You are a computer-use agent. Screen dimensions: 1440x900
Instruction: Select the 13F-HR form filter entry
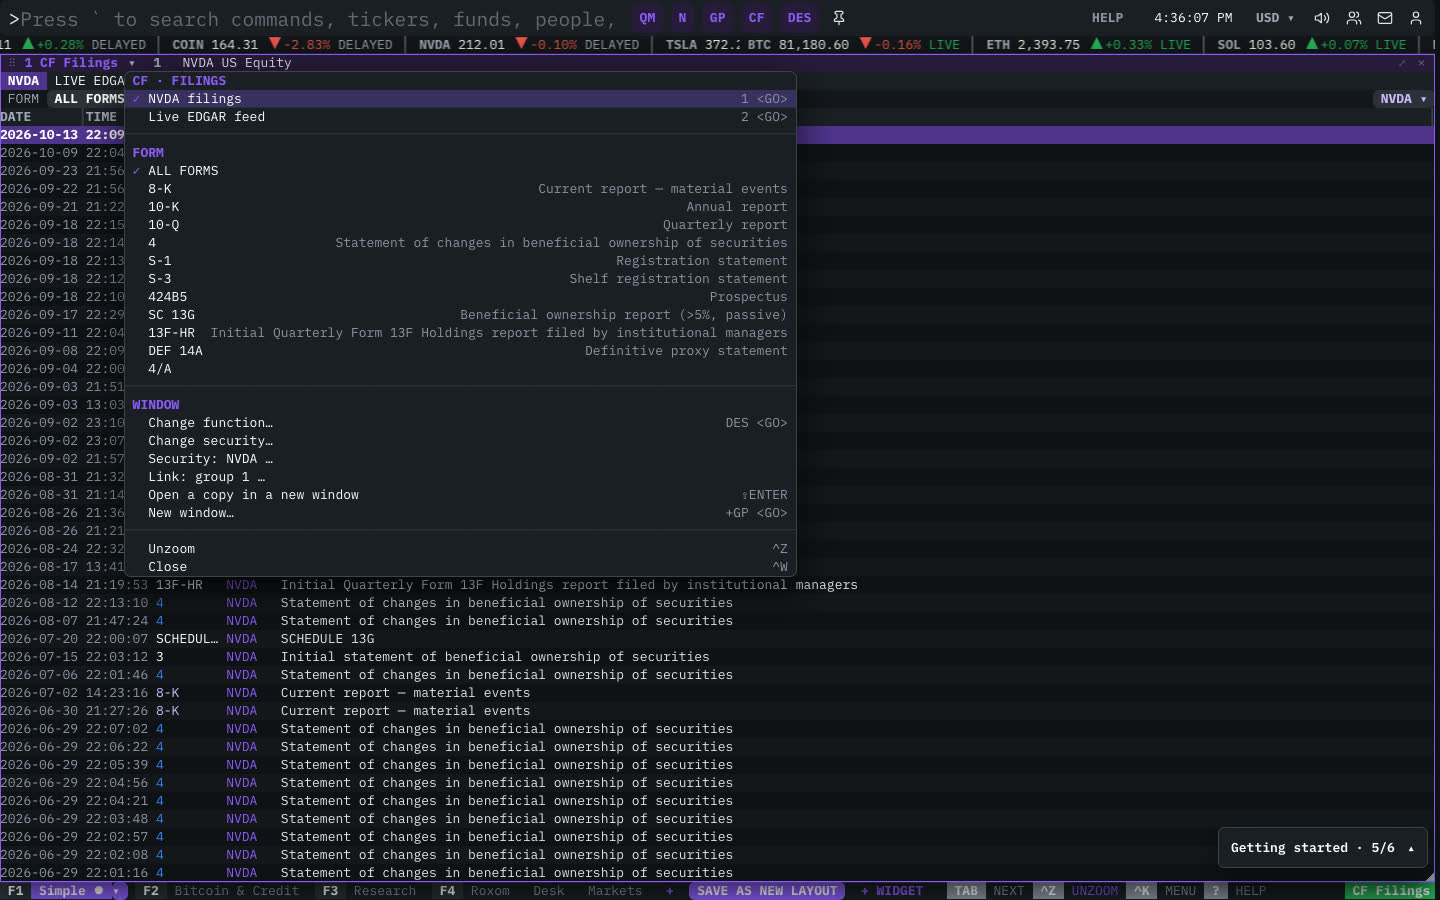click(460, 333)
